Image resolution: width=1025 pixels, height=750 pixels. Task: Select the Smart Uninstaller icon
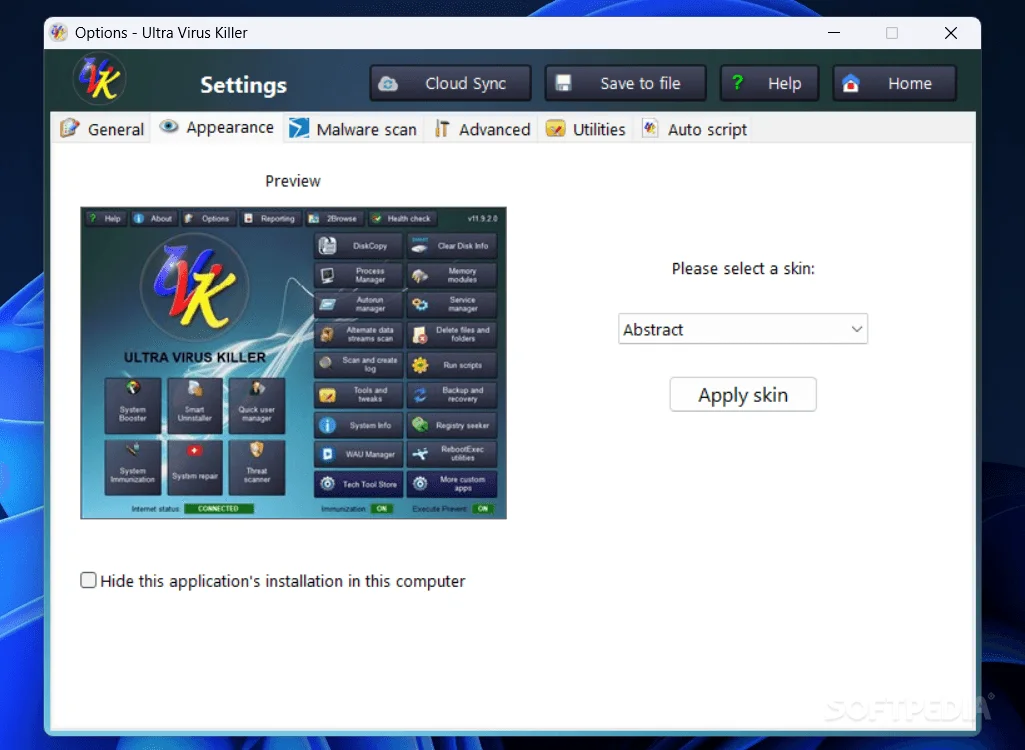click(194, 405)
